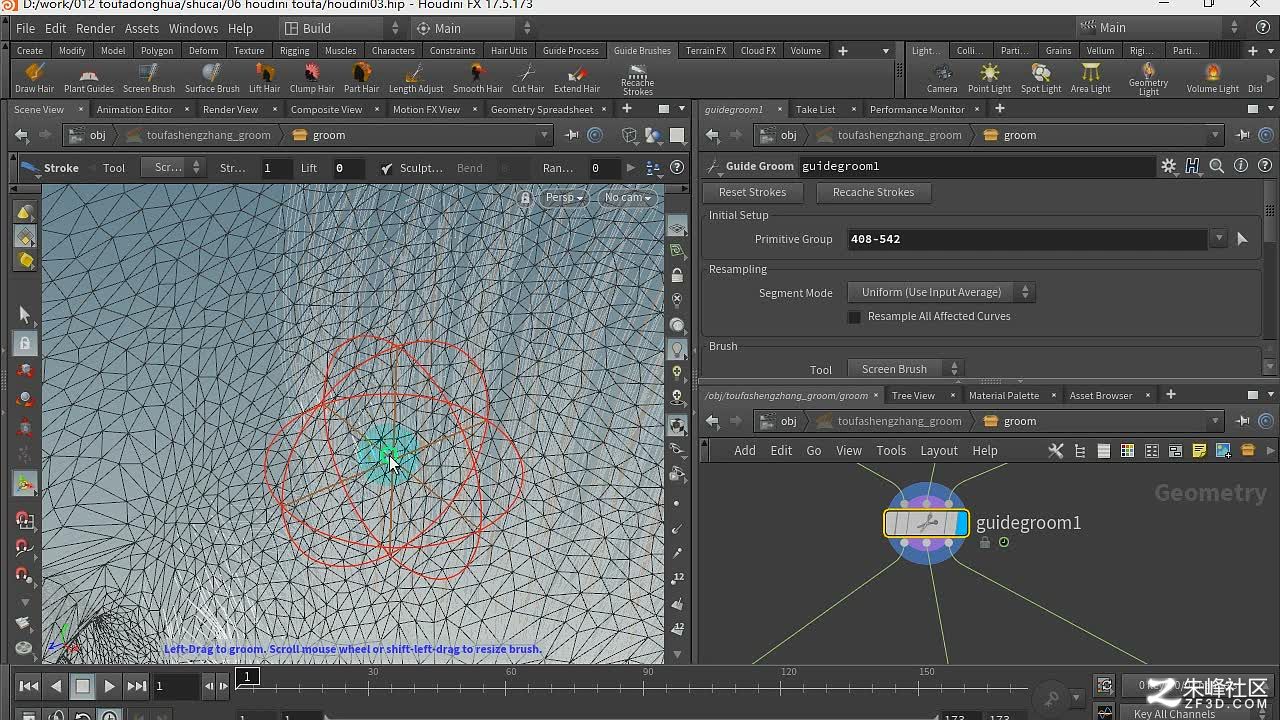Pick the Part Hair tool
The height and width of the screenshot is (720, 1280).
pyautogui.click(x=362, y=78)
